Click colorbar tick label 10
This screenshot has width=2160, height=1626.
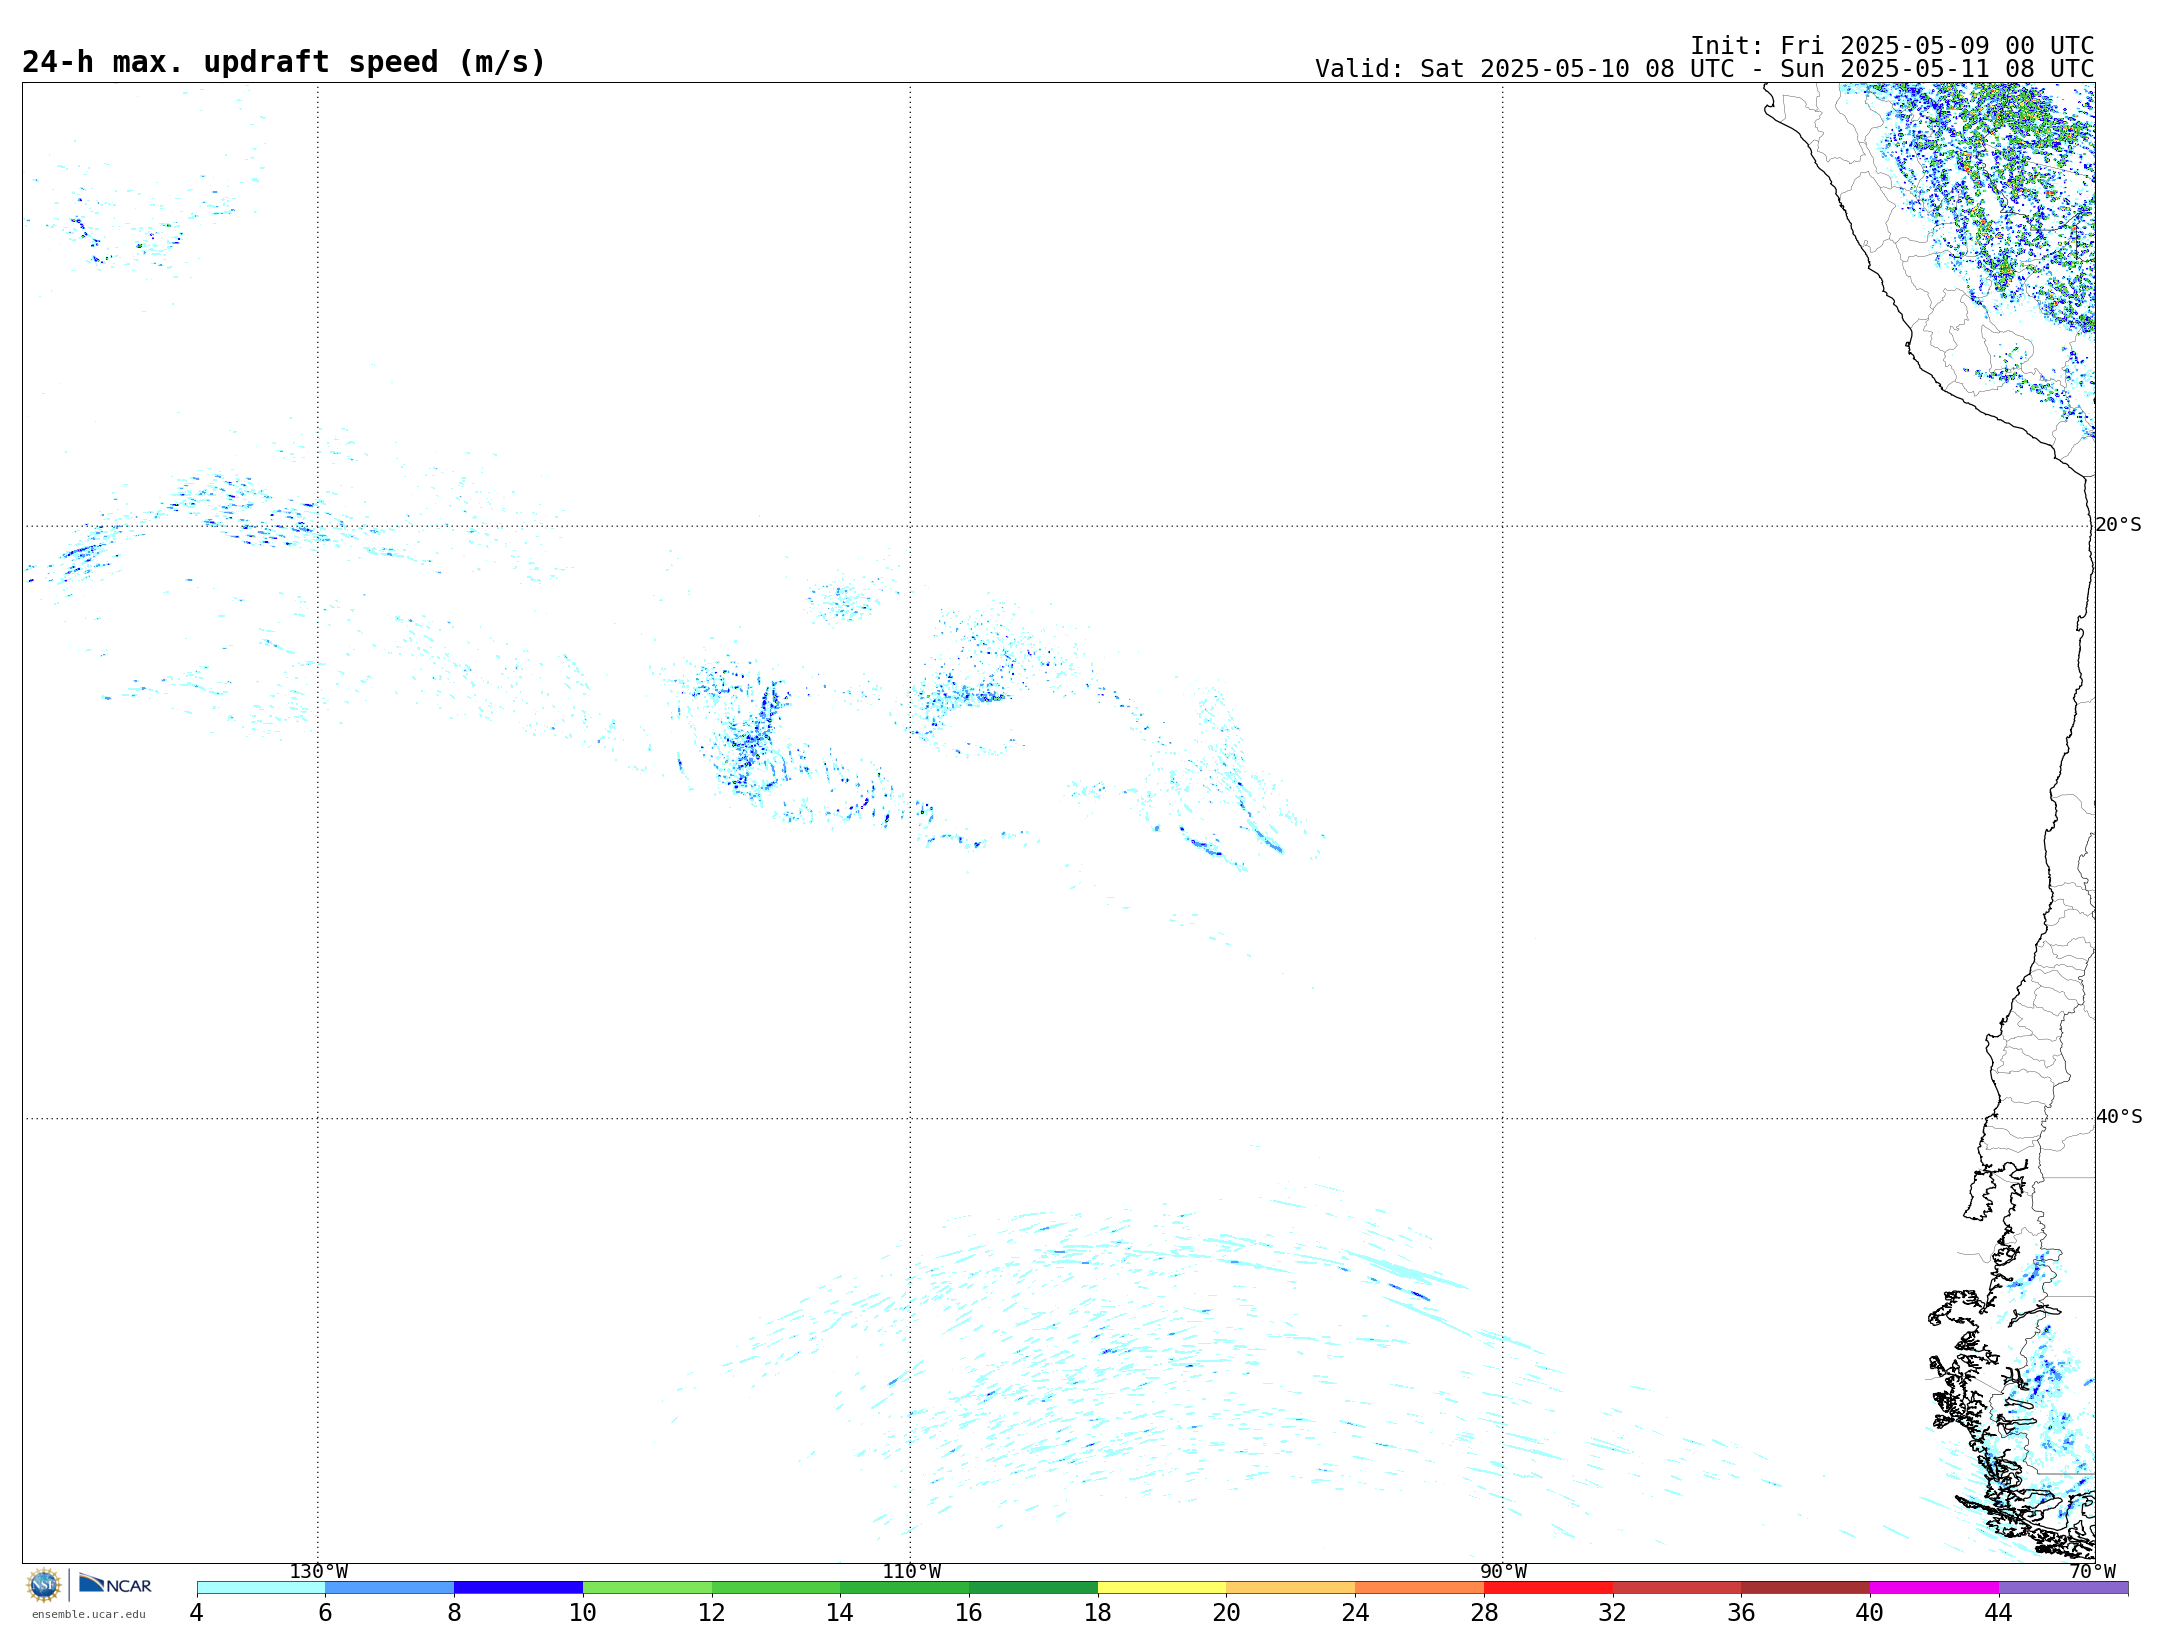[583, 1613]
